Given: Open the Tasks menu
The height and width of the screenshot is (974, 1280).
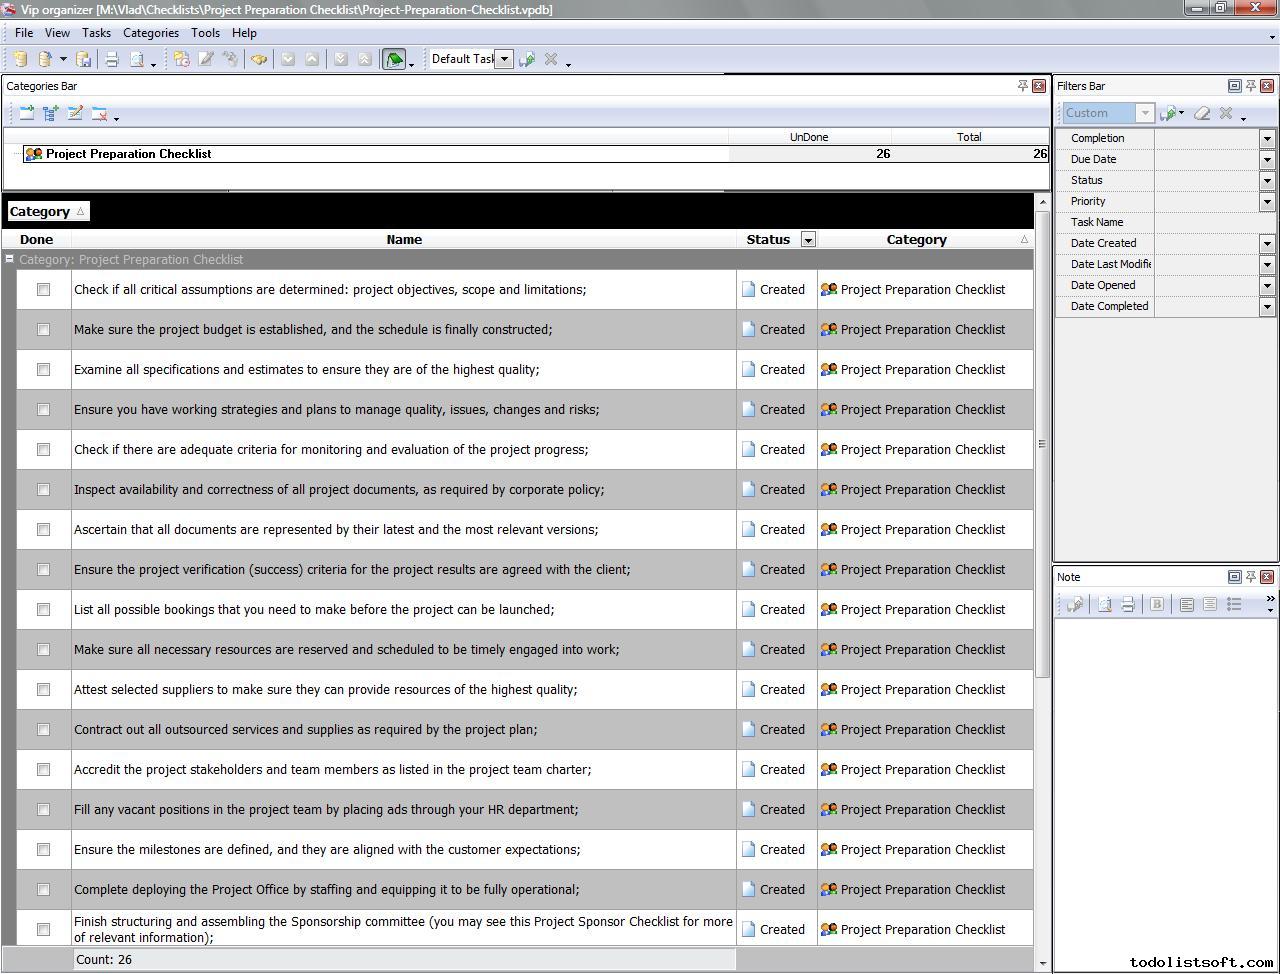Looking at the screenshot, I should 96,33.
